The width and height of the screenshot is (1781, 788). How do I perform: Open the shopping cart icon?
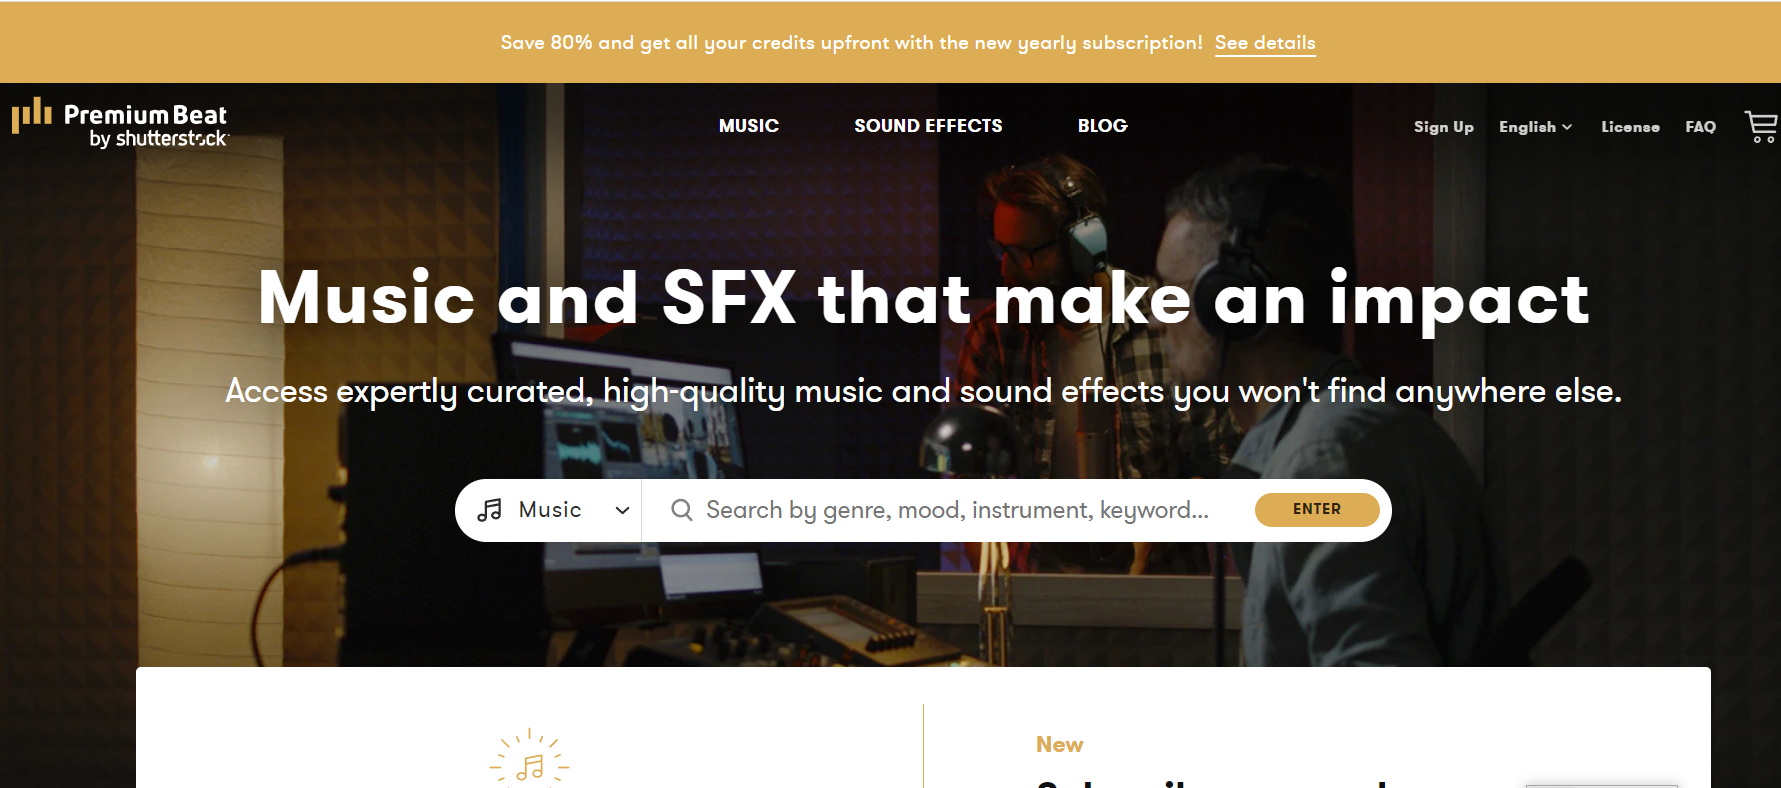coord(1761,126)
